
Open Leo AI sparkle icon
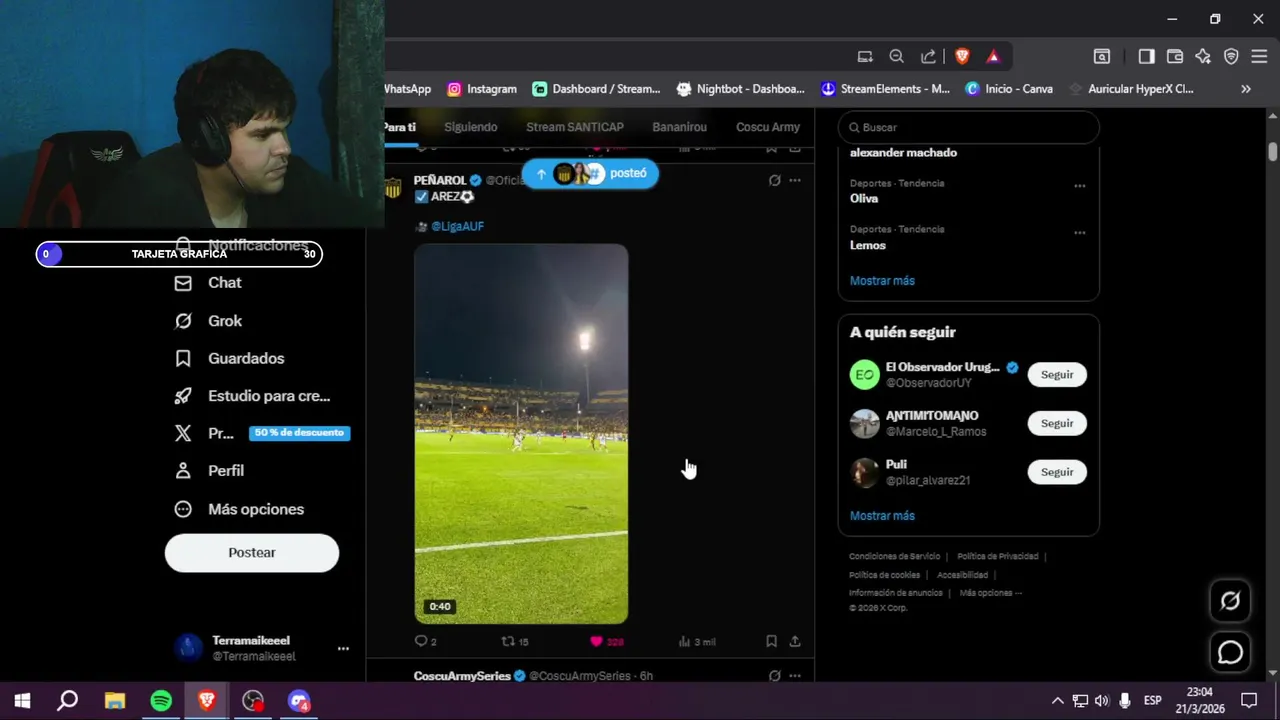click(x=1203, y=57)
